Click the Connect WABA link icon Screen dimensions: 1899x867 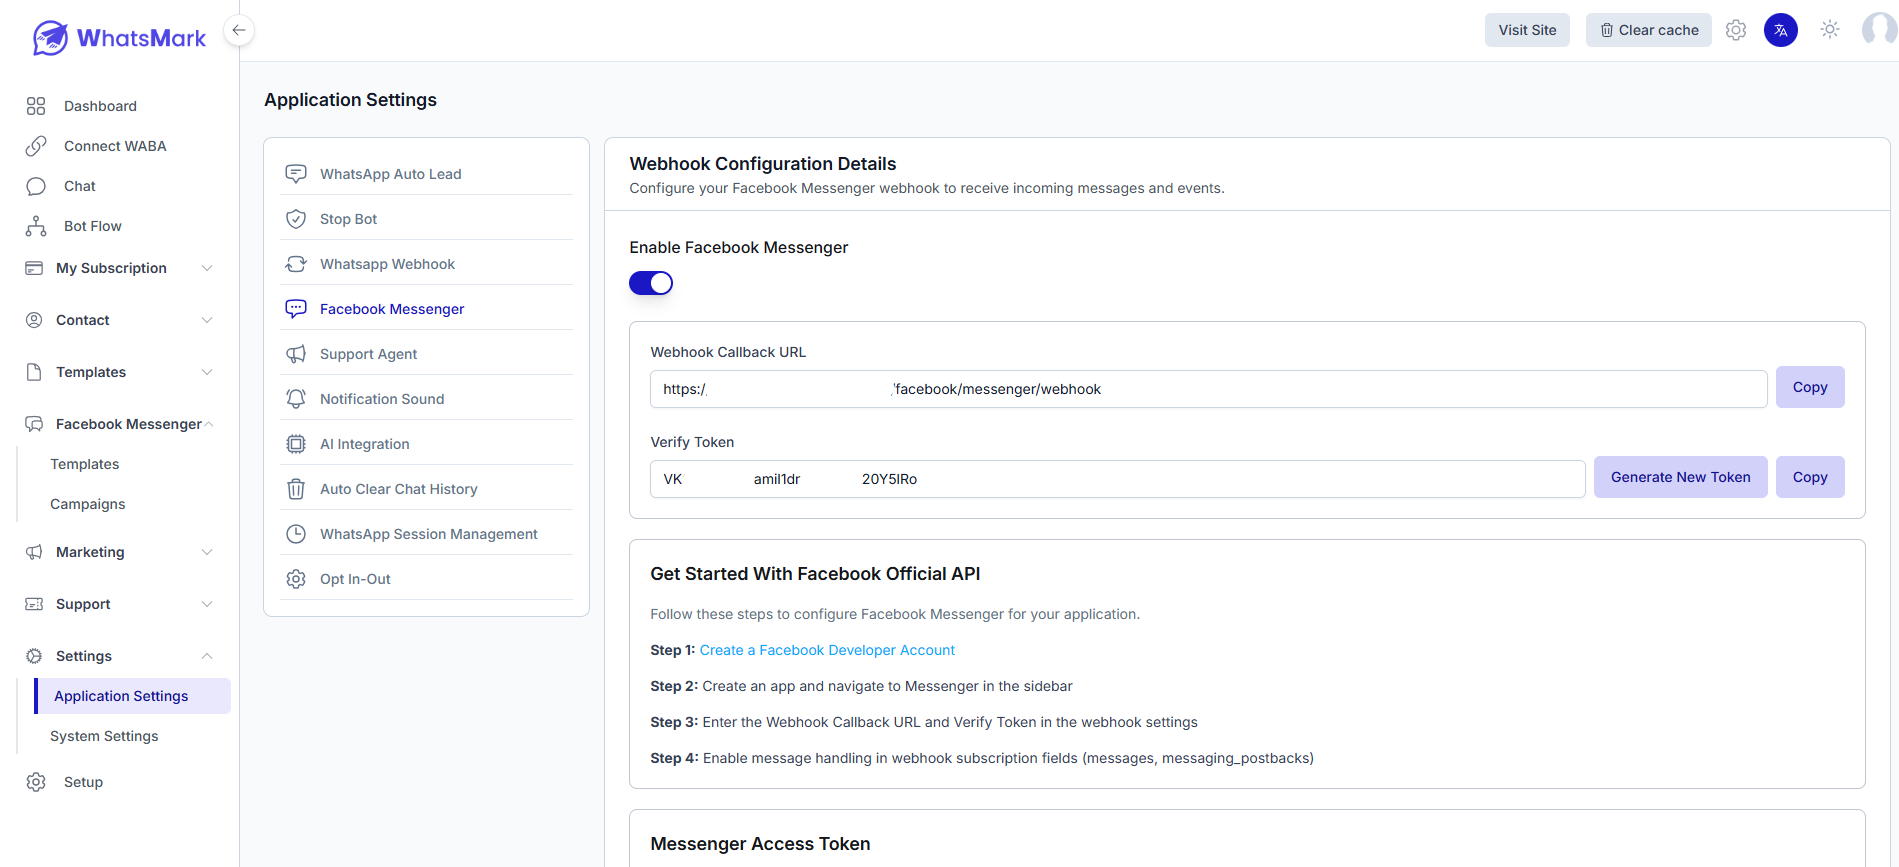point(36,146)
